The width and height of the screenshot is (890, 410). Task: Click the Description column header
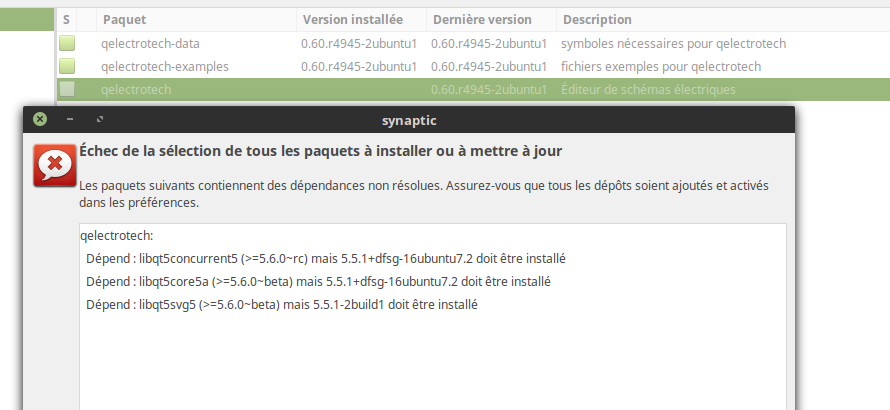click(596, 20)
